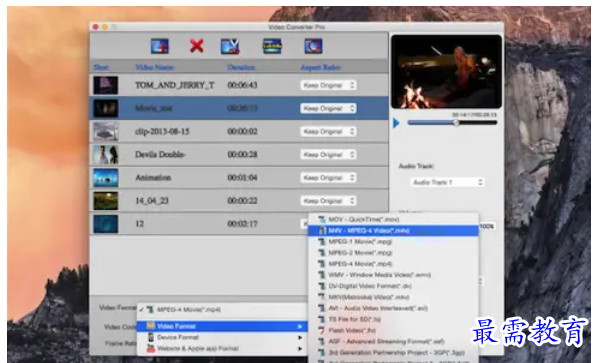
Task: Select MOV - QuickTime(*.mov) format
Action: [393, 219]
